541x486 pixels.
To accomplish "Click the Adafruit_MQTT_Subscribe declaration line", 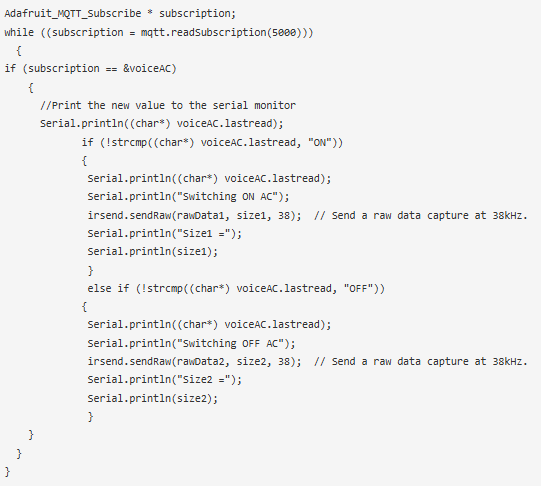I will (120, 14).
